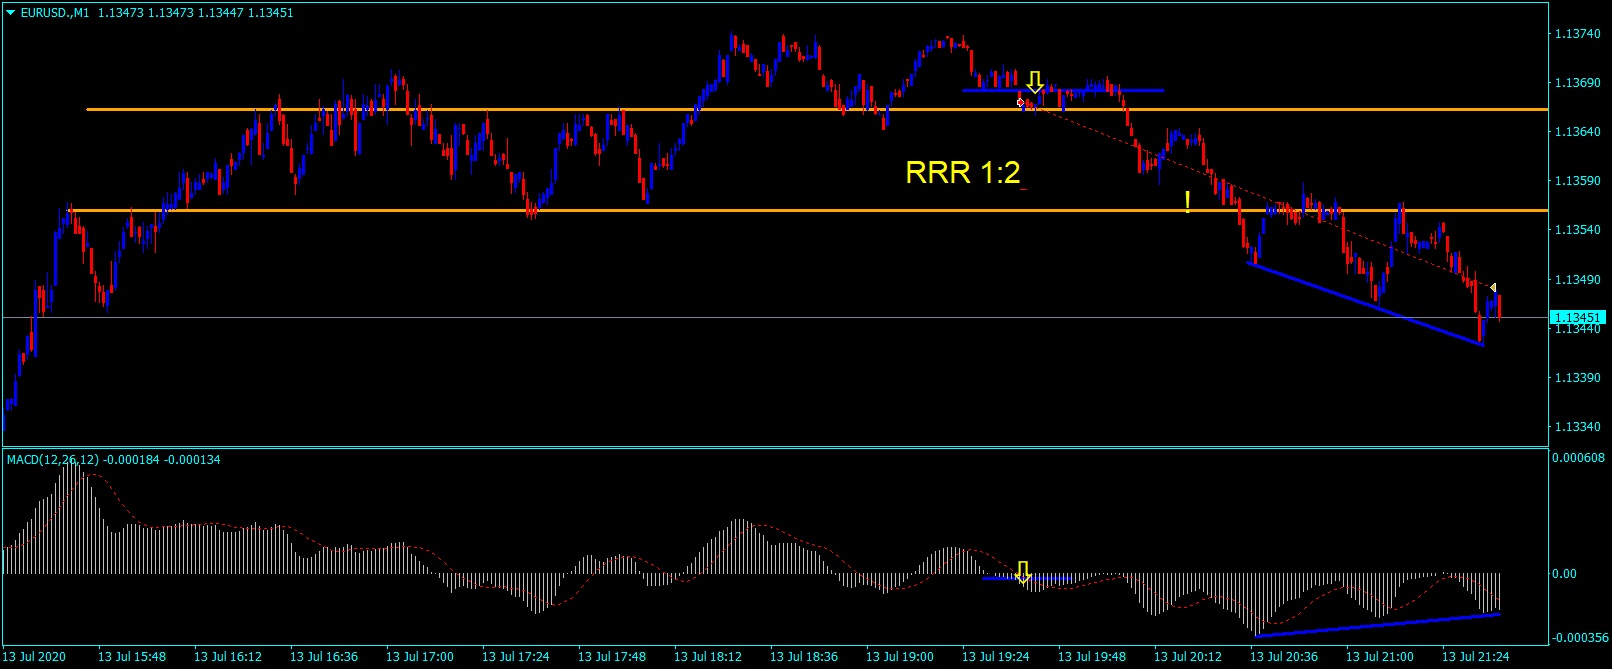Click the 1.13390 price axis label
Viewport: 1612px width, 669px height.
tap(1577, 378)
